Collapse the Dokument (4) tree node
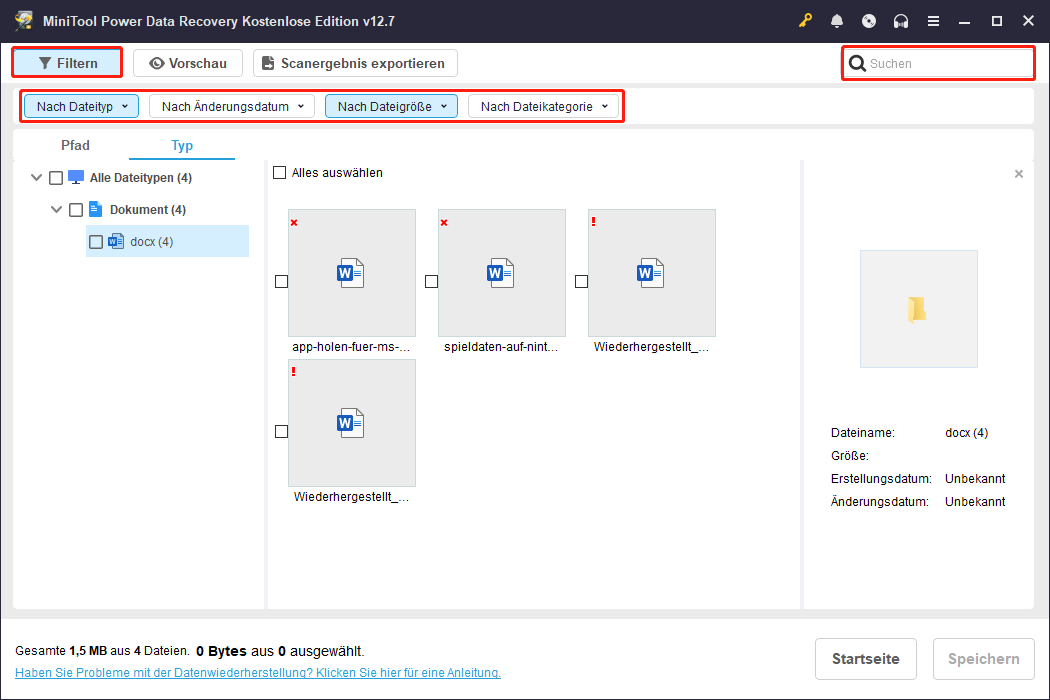The width and height of the screenshot is (1050, 700). (57, 209)
